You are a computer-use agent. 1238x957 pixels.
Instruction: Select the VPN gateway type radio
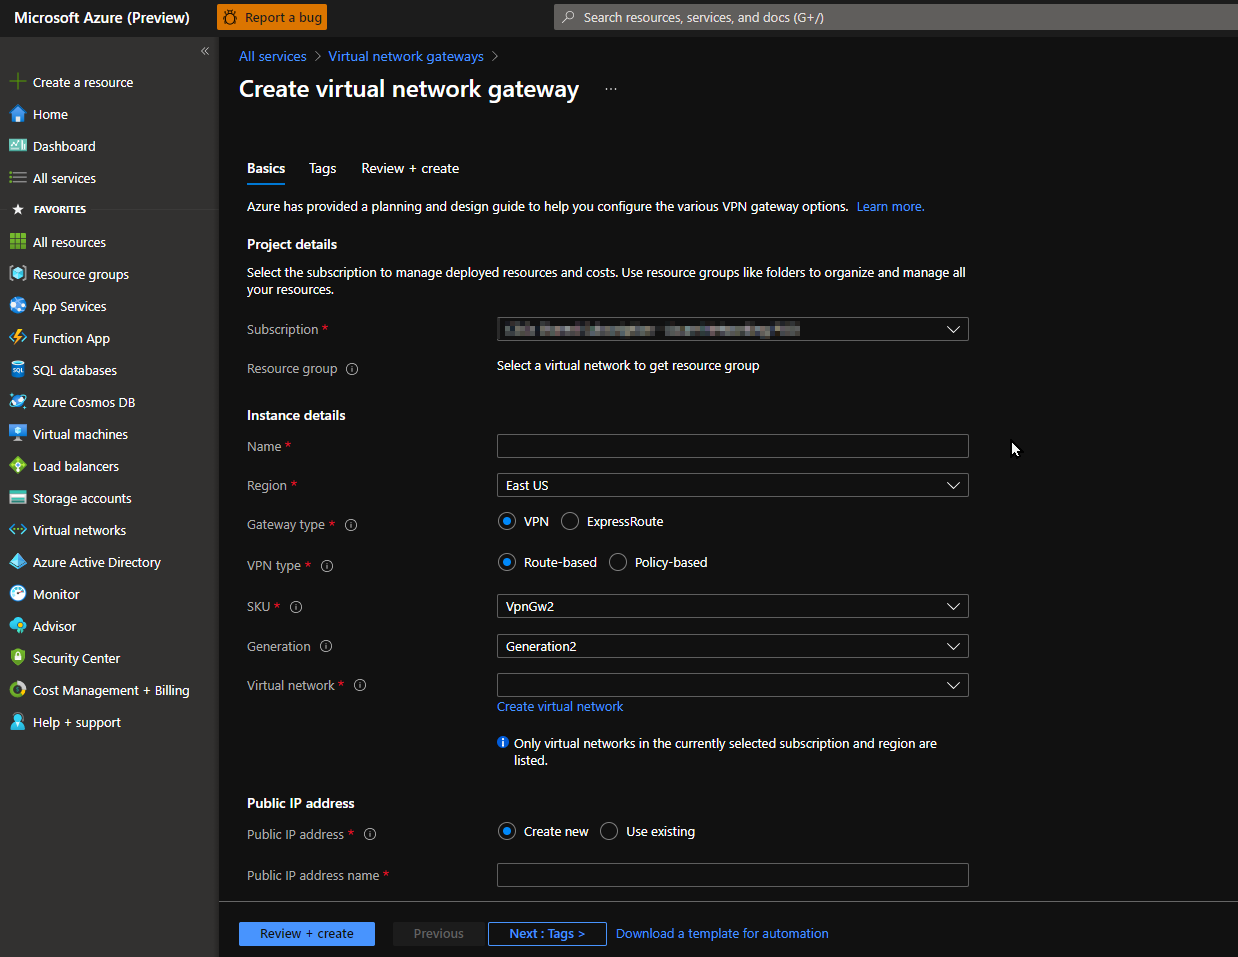coord(507,521)
